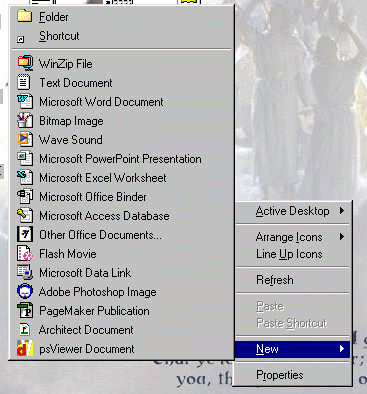Click the Architect Document icon
Viewport: 367px width, 394px height.
pos(25,329)
